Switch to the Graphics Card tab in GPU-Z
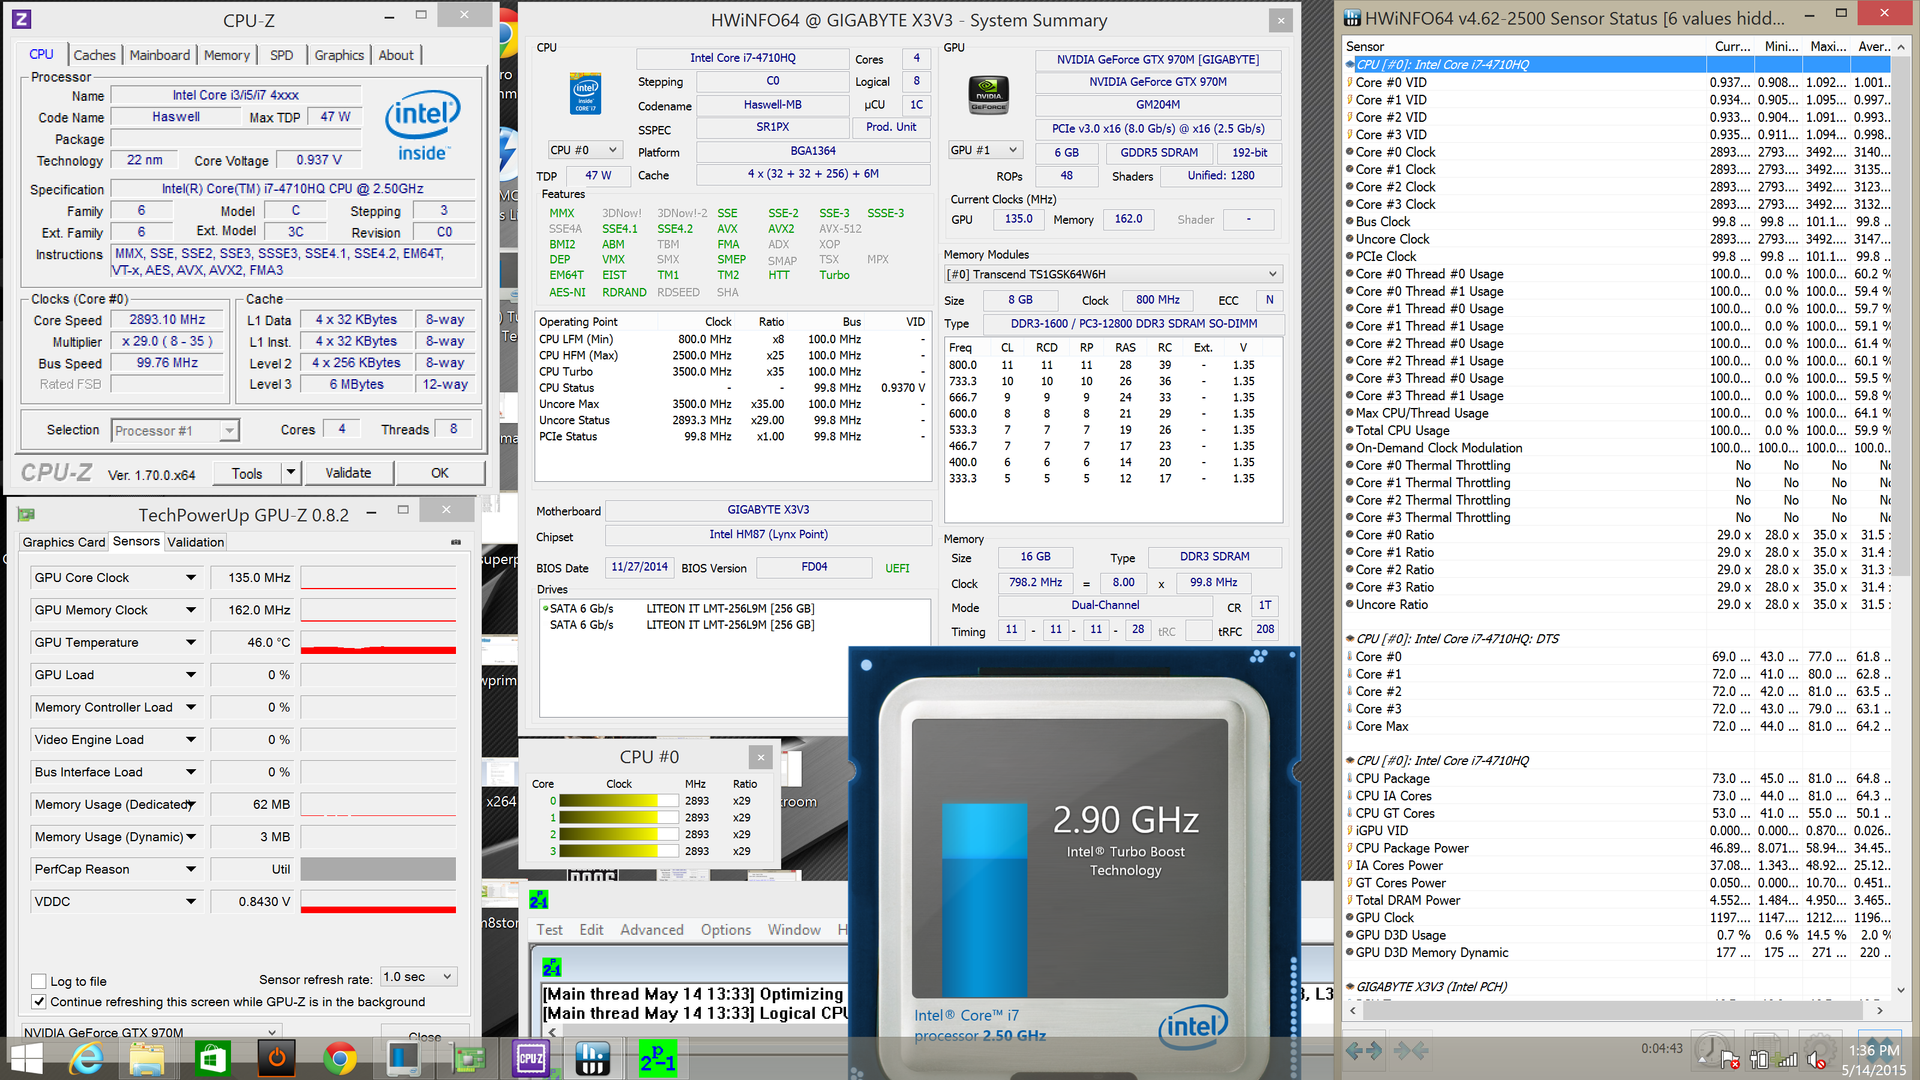Viewport: 1920px width, 1080px height. [63, 542]
